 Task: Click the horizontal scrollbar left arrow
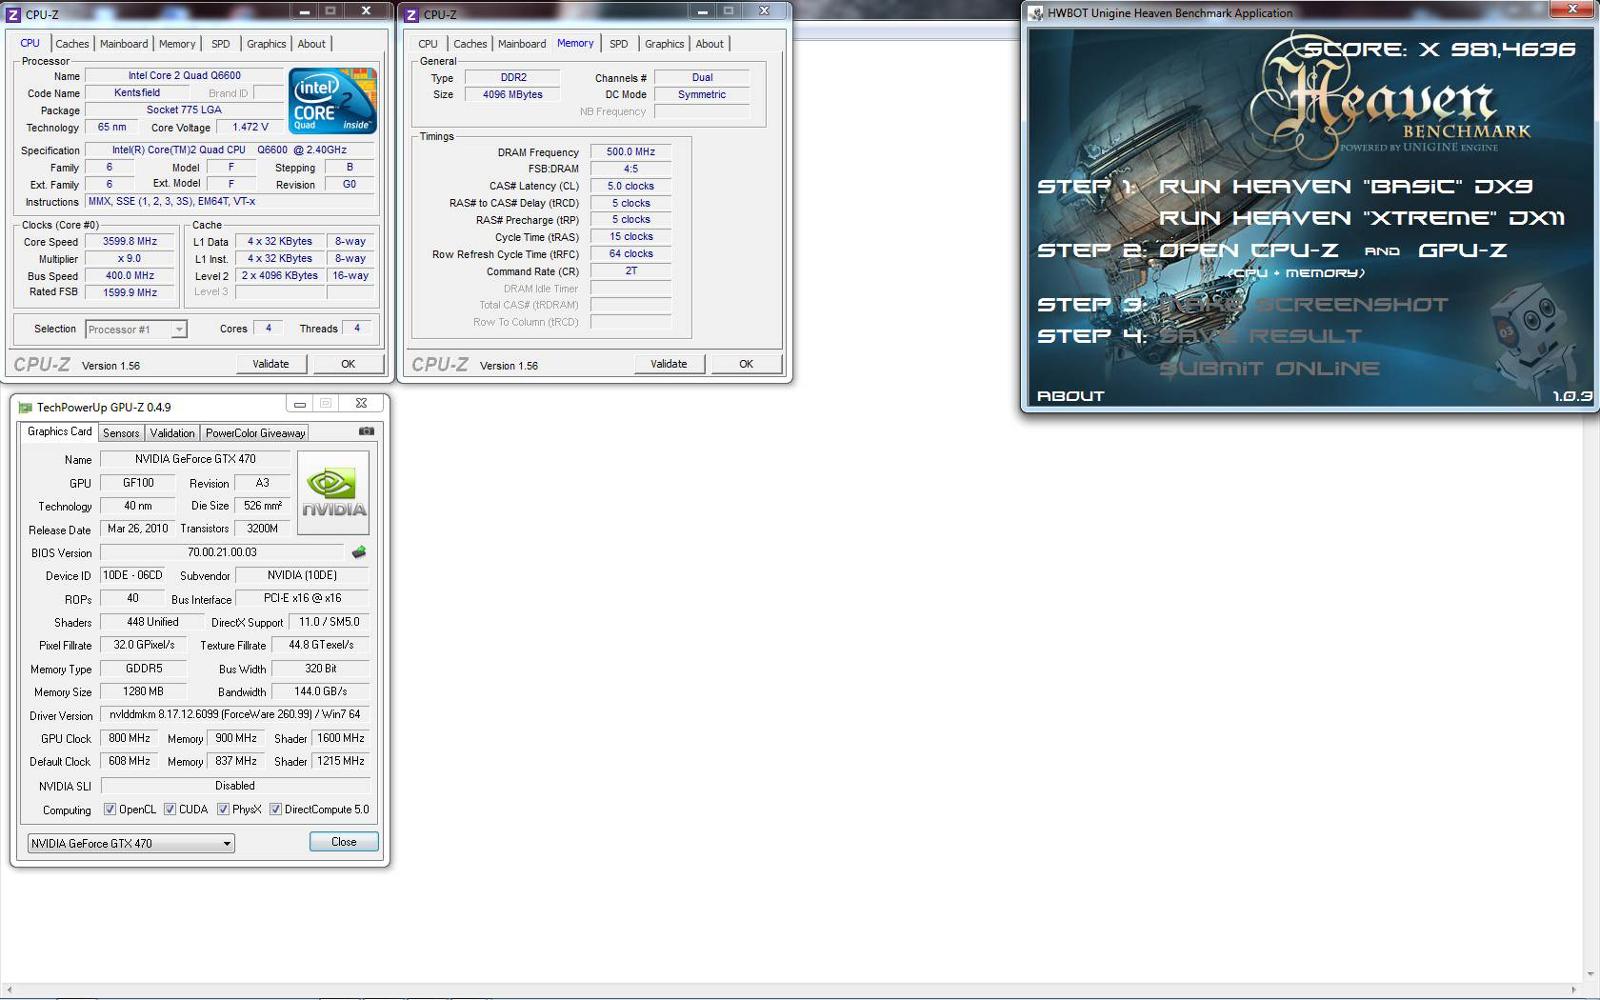pyautogui.click(x=8, y=990)
